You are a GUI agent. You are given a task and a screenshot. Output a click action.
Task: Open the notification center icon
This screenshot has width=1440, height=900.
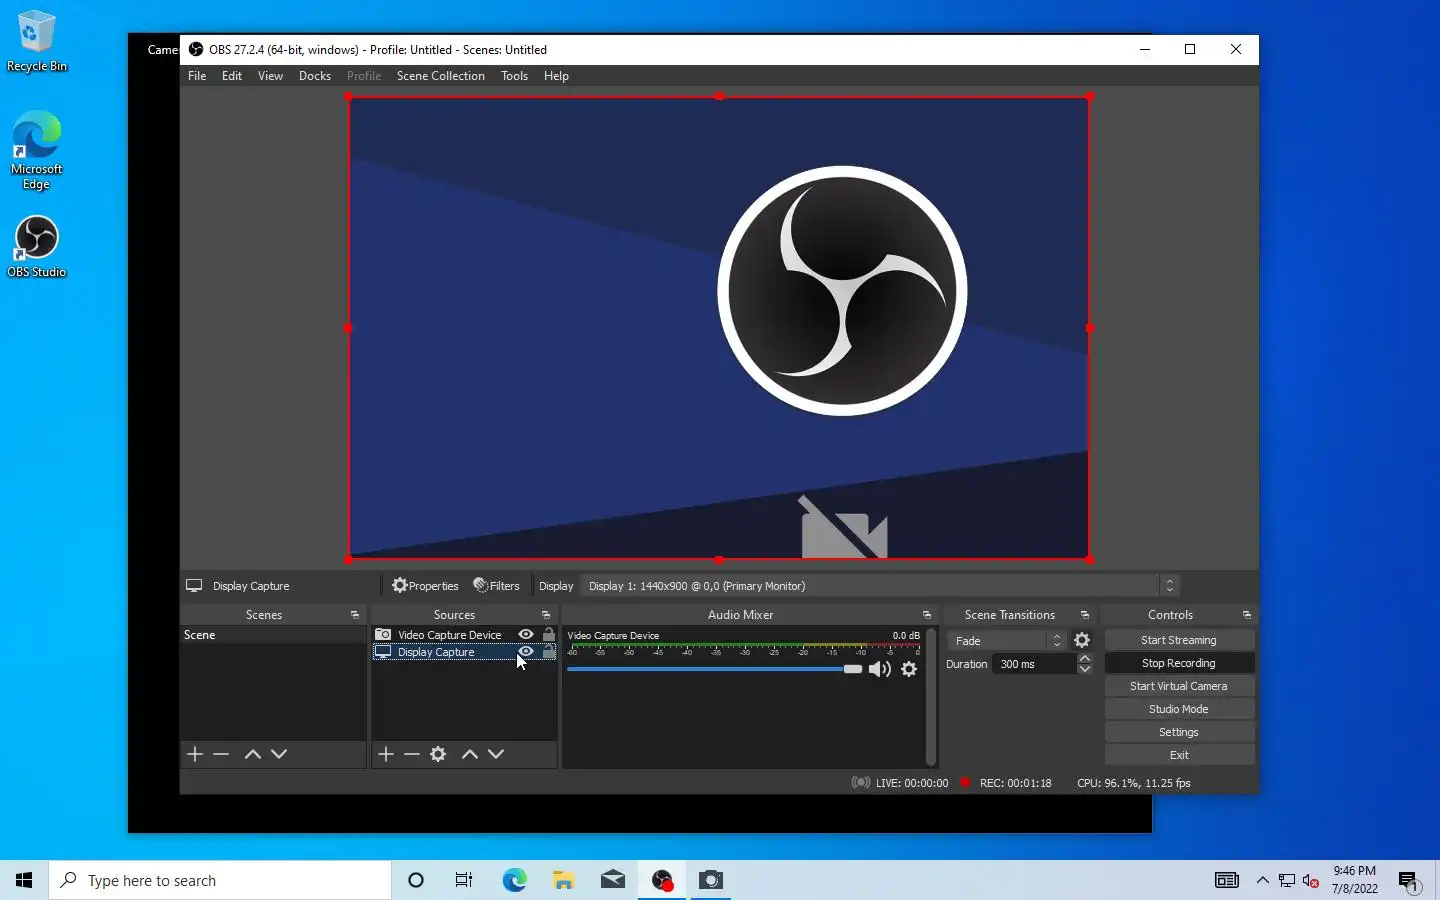tap(1409, 881)
